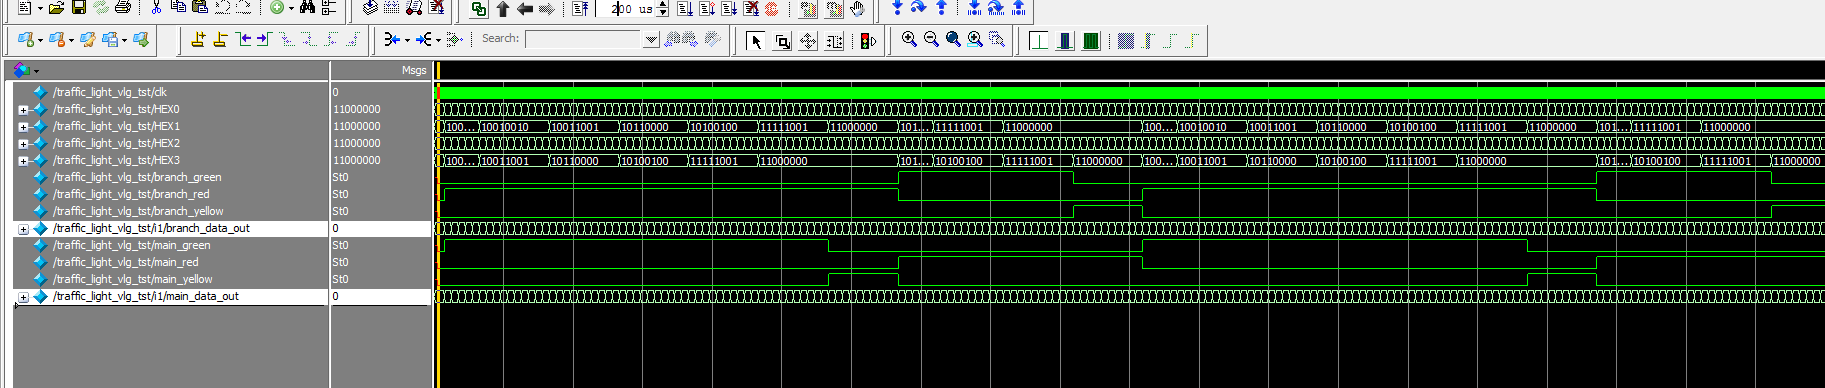Open the New file icon's dropdown arrow

[x=39, y=9]
